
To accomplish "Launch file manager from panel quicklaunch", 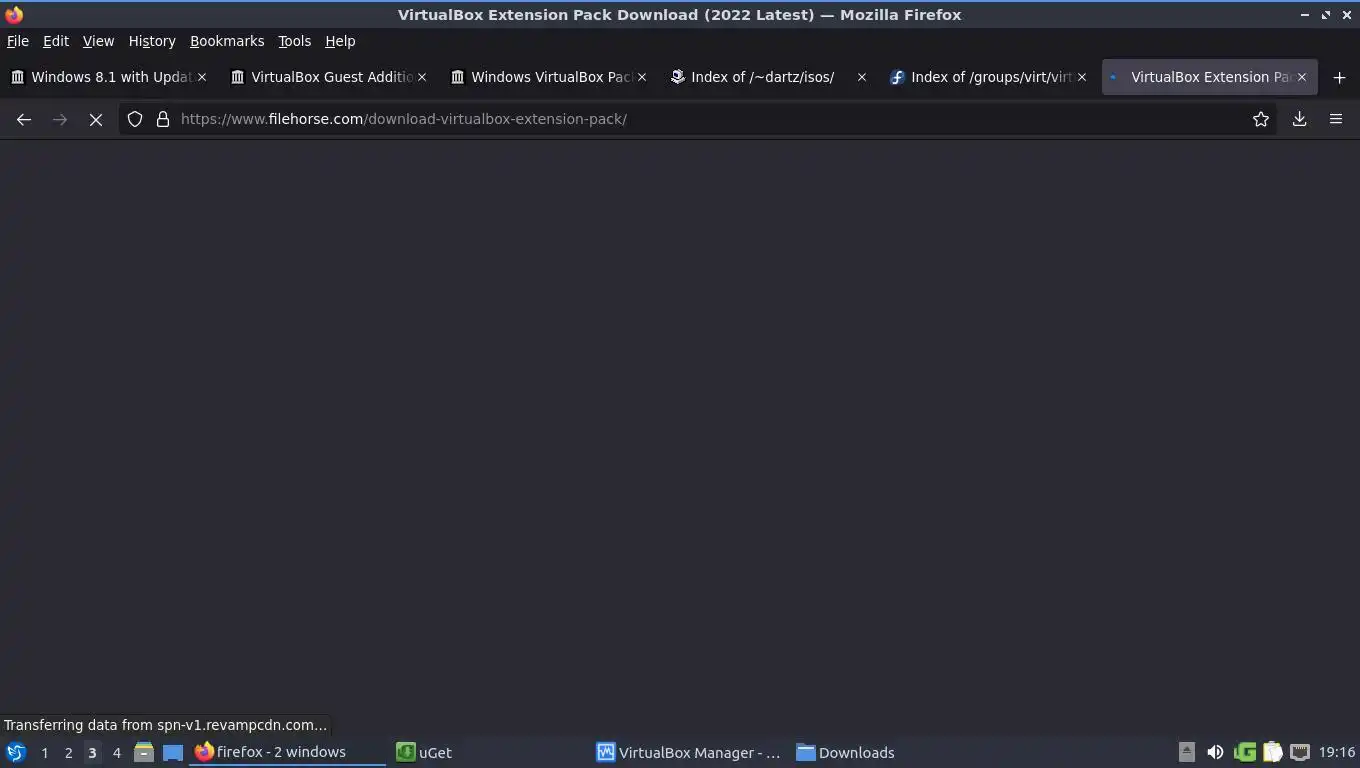I will click(144, 752).
